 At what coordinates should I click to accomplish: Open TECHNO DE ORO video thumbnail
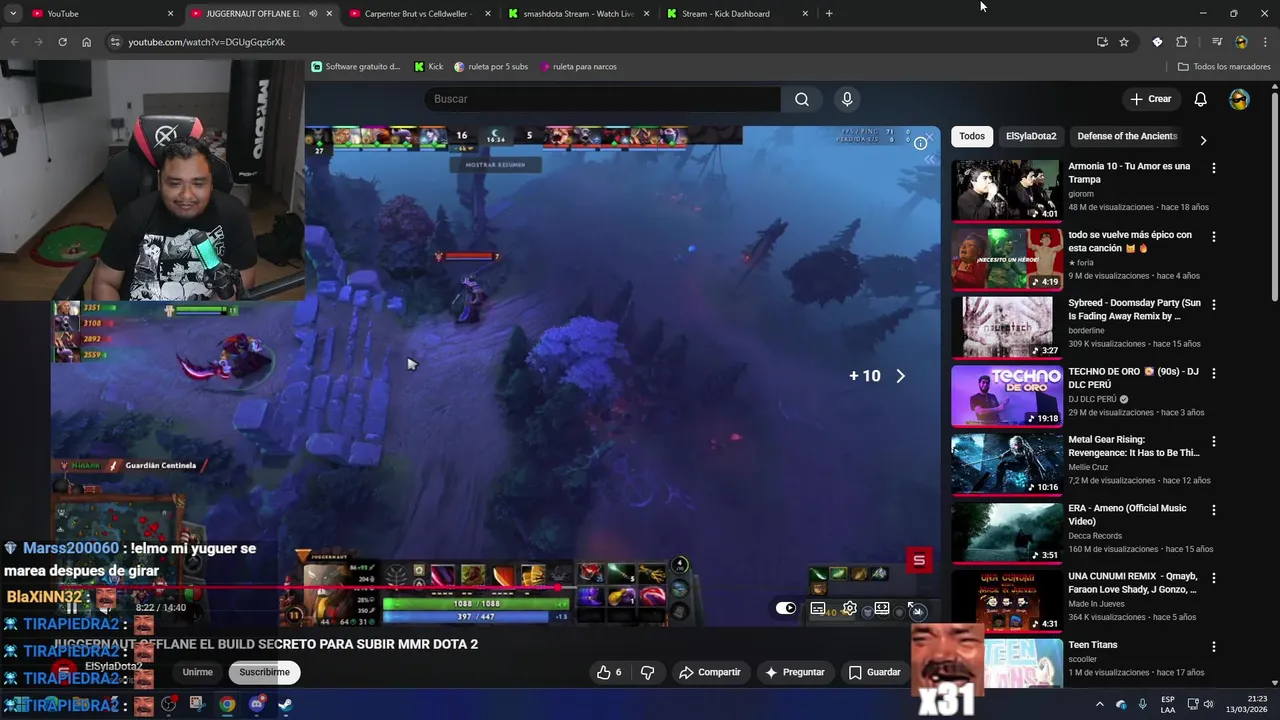pyautogui.click(x=1006, y=396)
